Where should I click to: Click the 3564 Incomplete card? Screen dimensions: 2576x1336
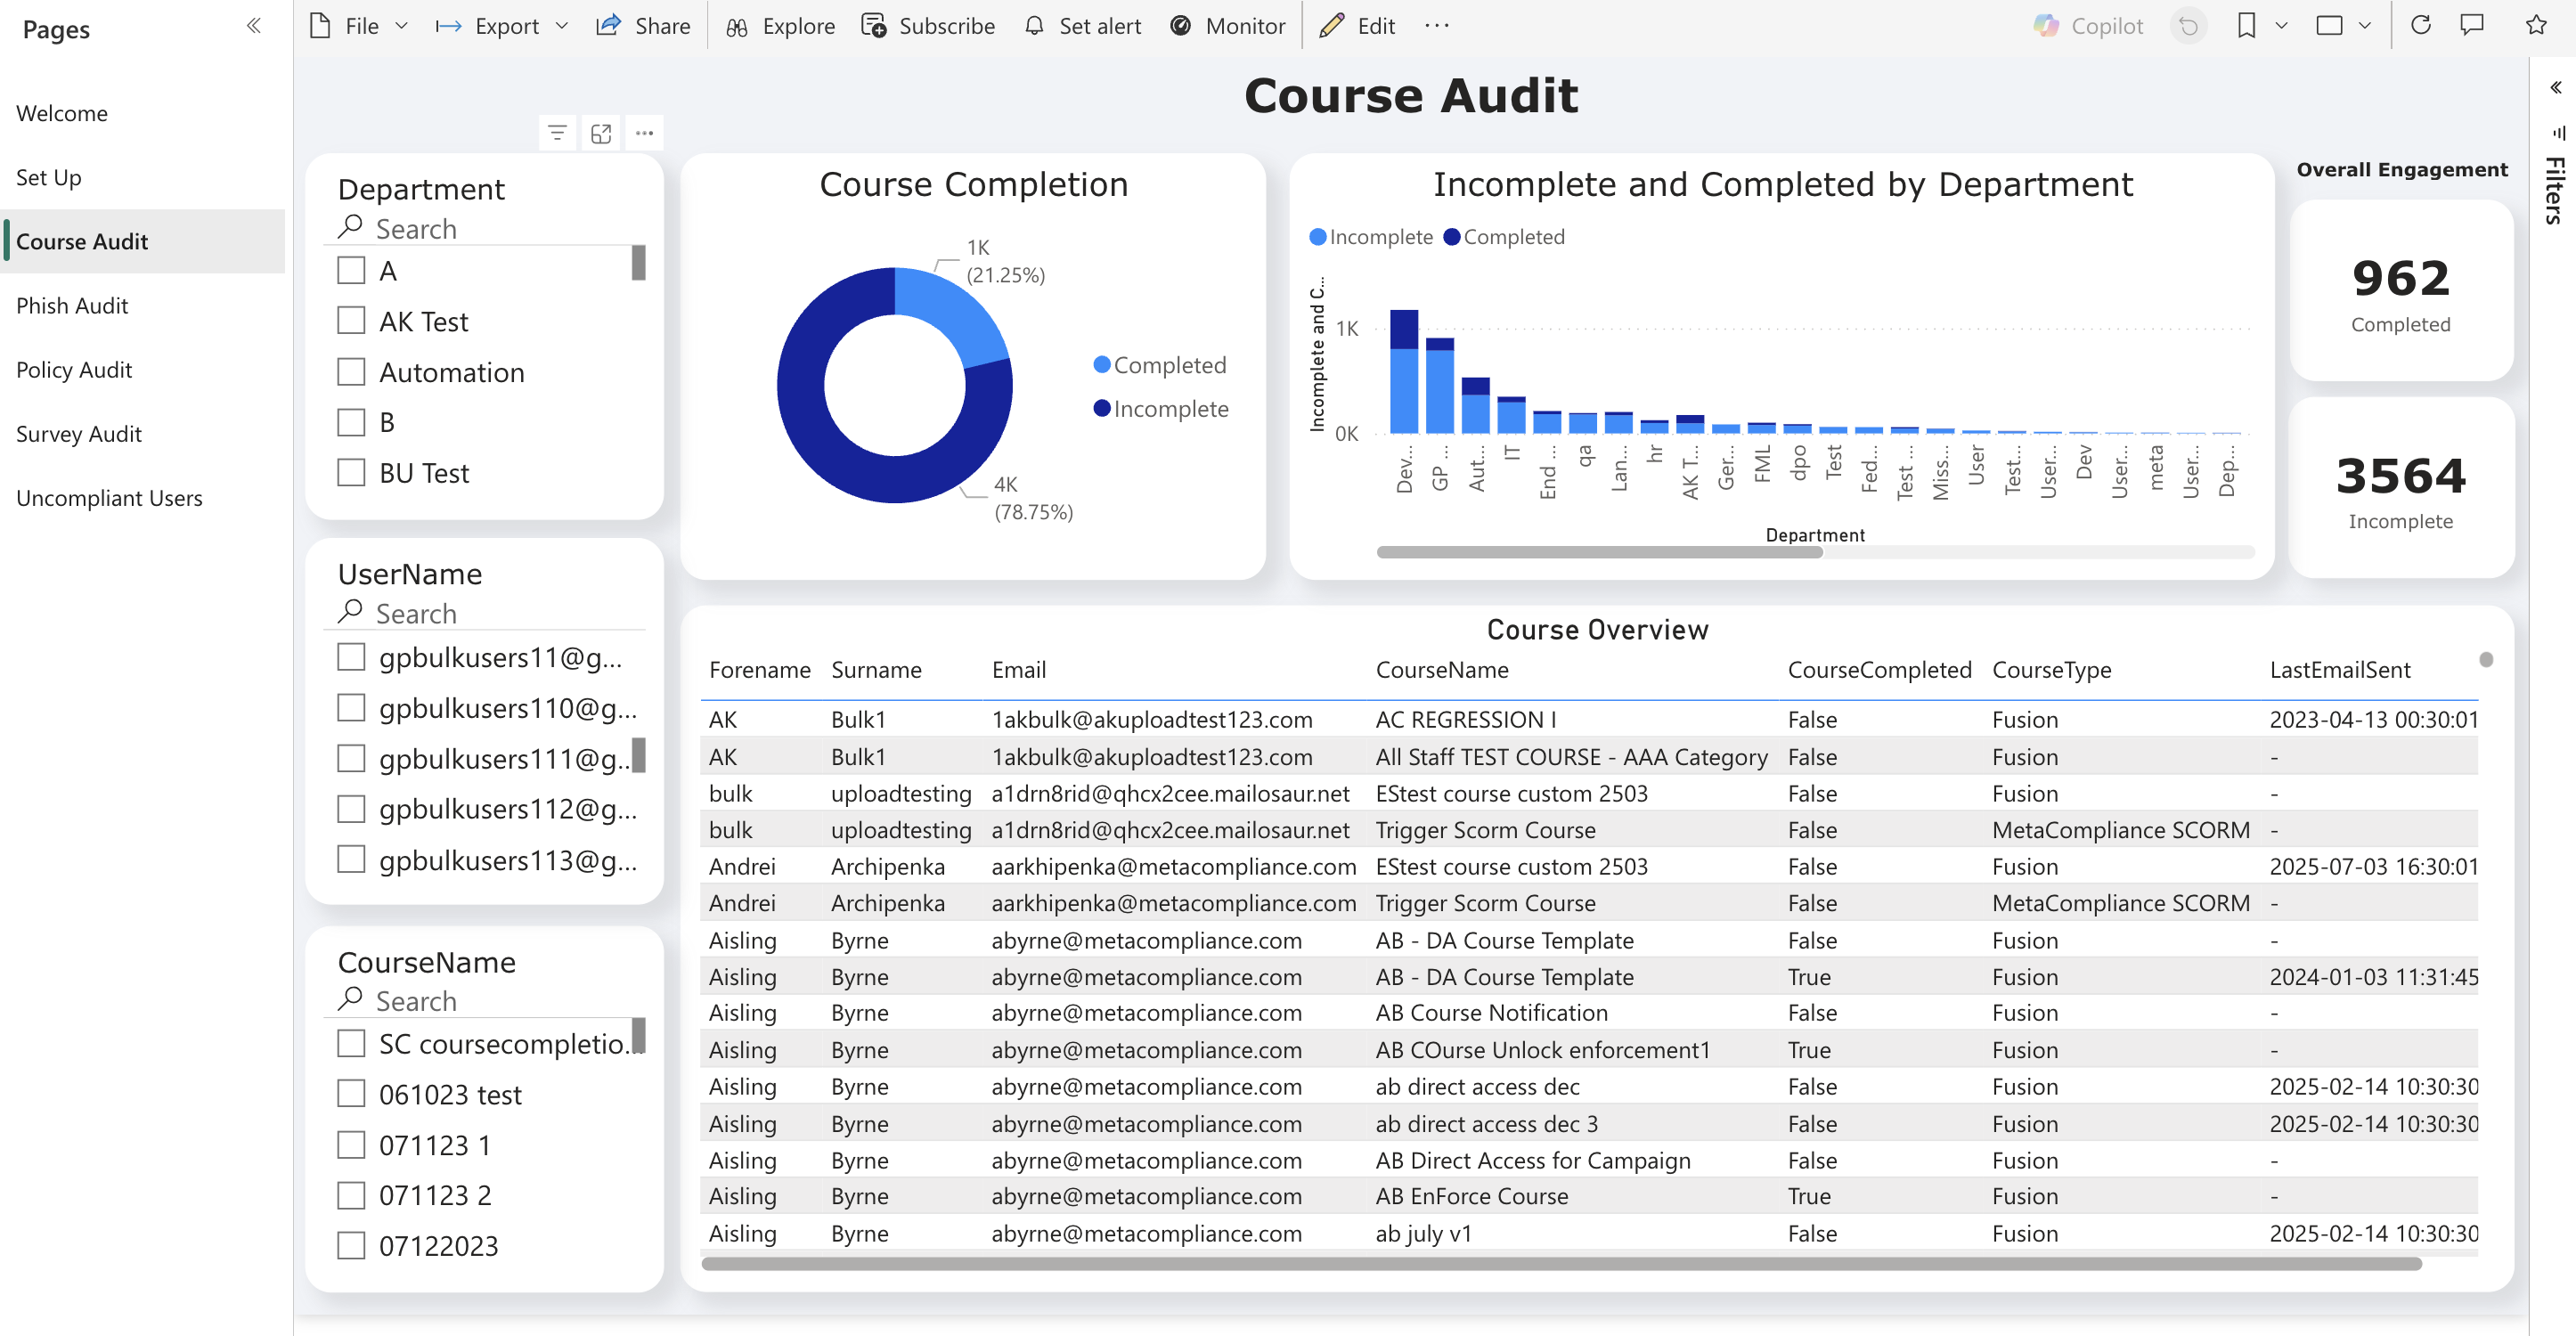coord(2401,488)
